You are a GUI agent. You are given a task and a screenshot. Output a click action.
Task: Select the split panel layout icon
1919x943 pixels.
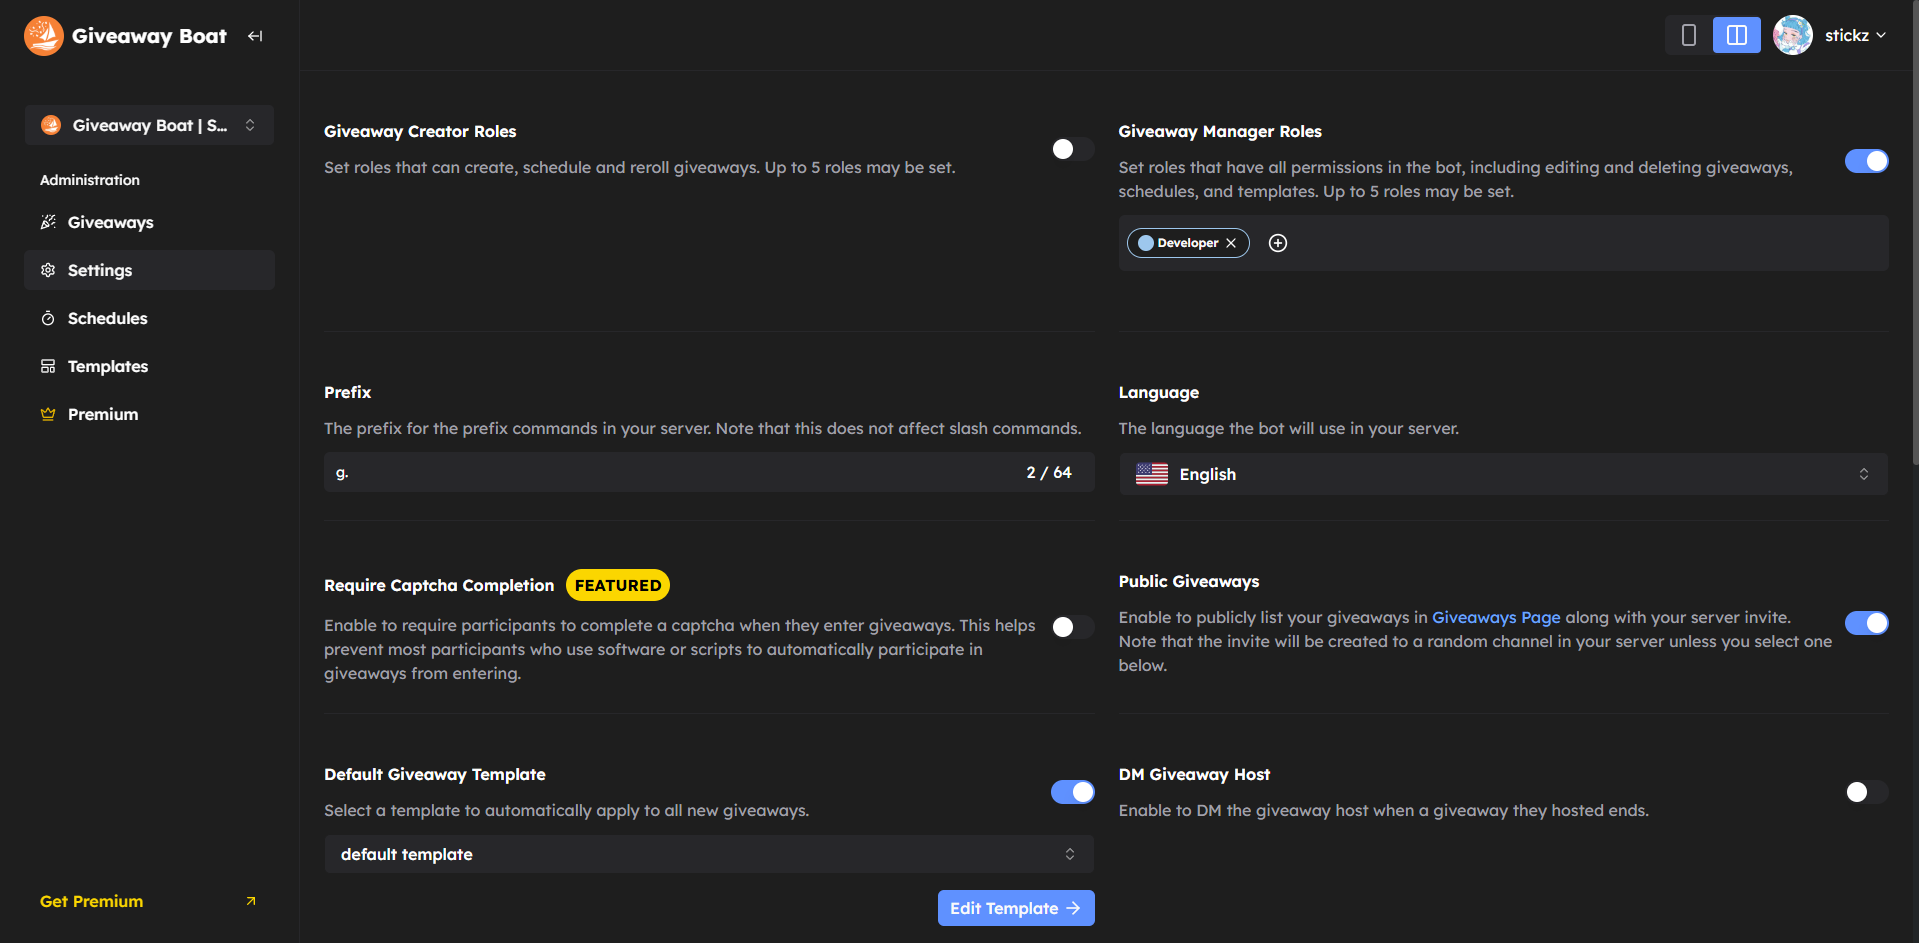pos(1737,35)
